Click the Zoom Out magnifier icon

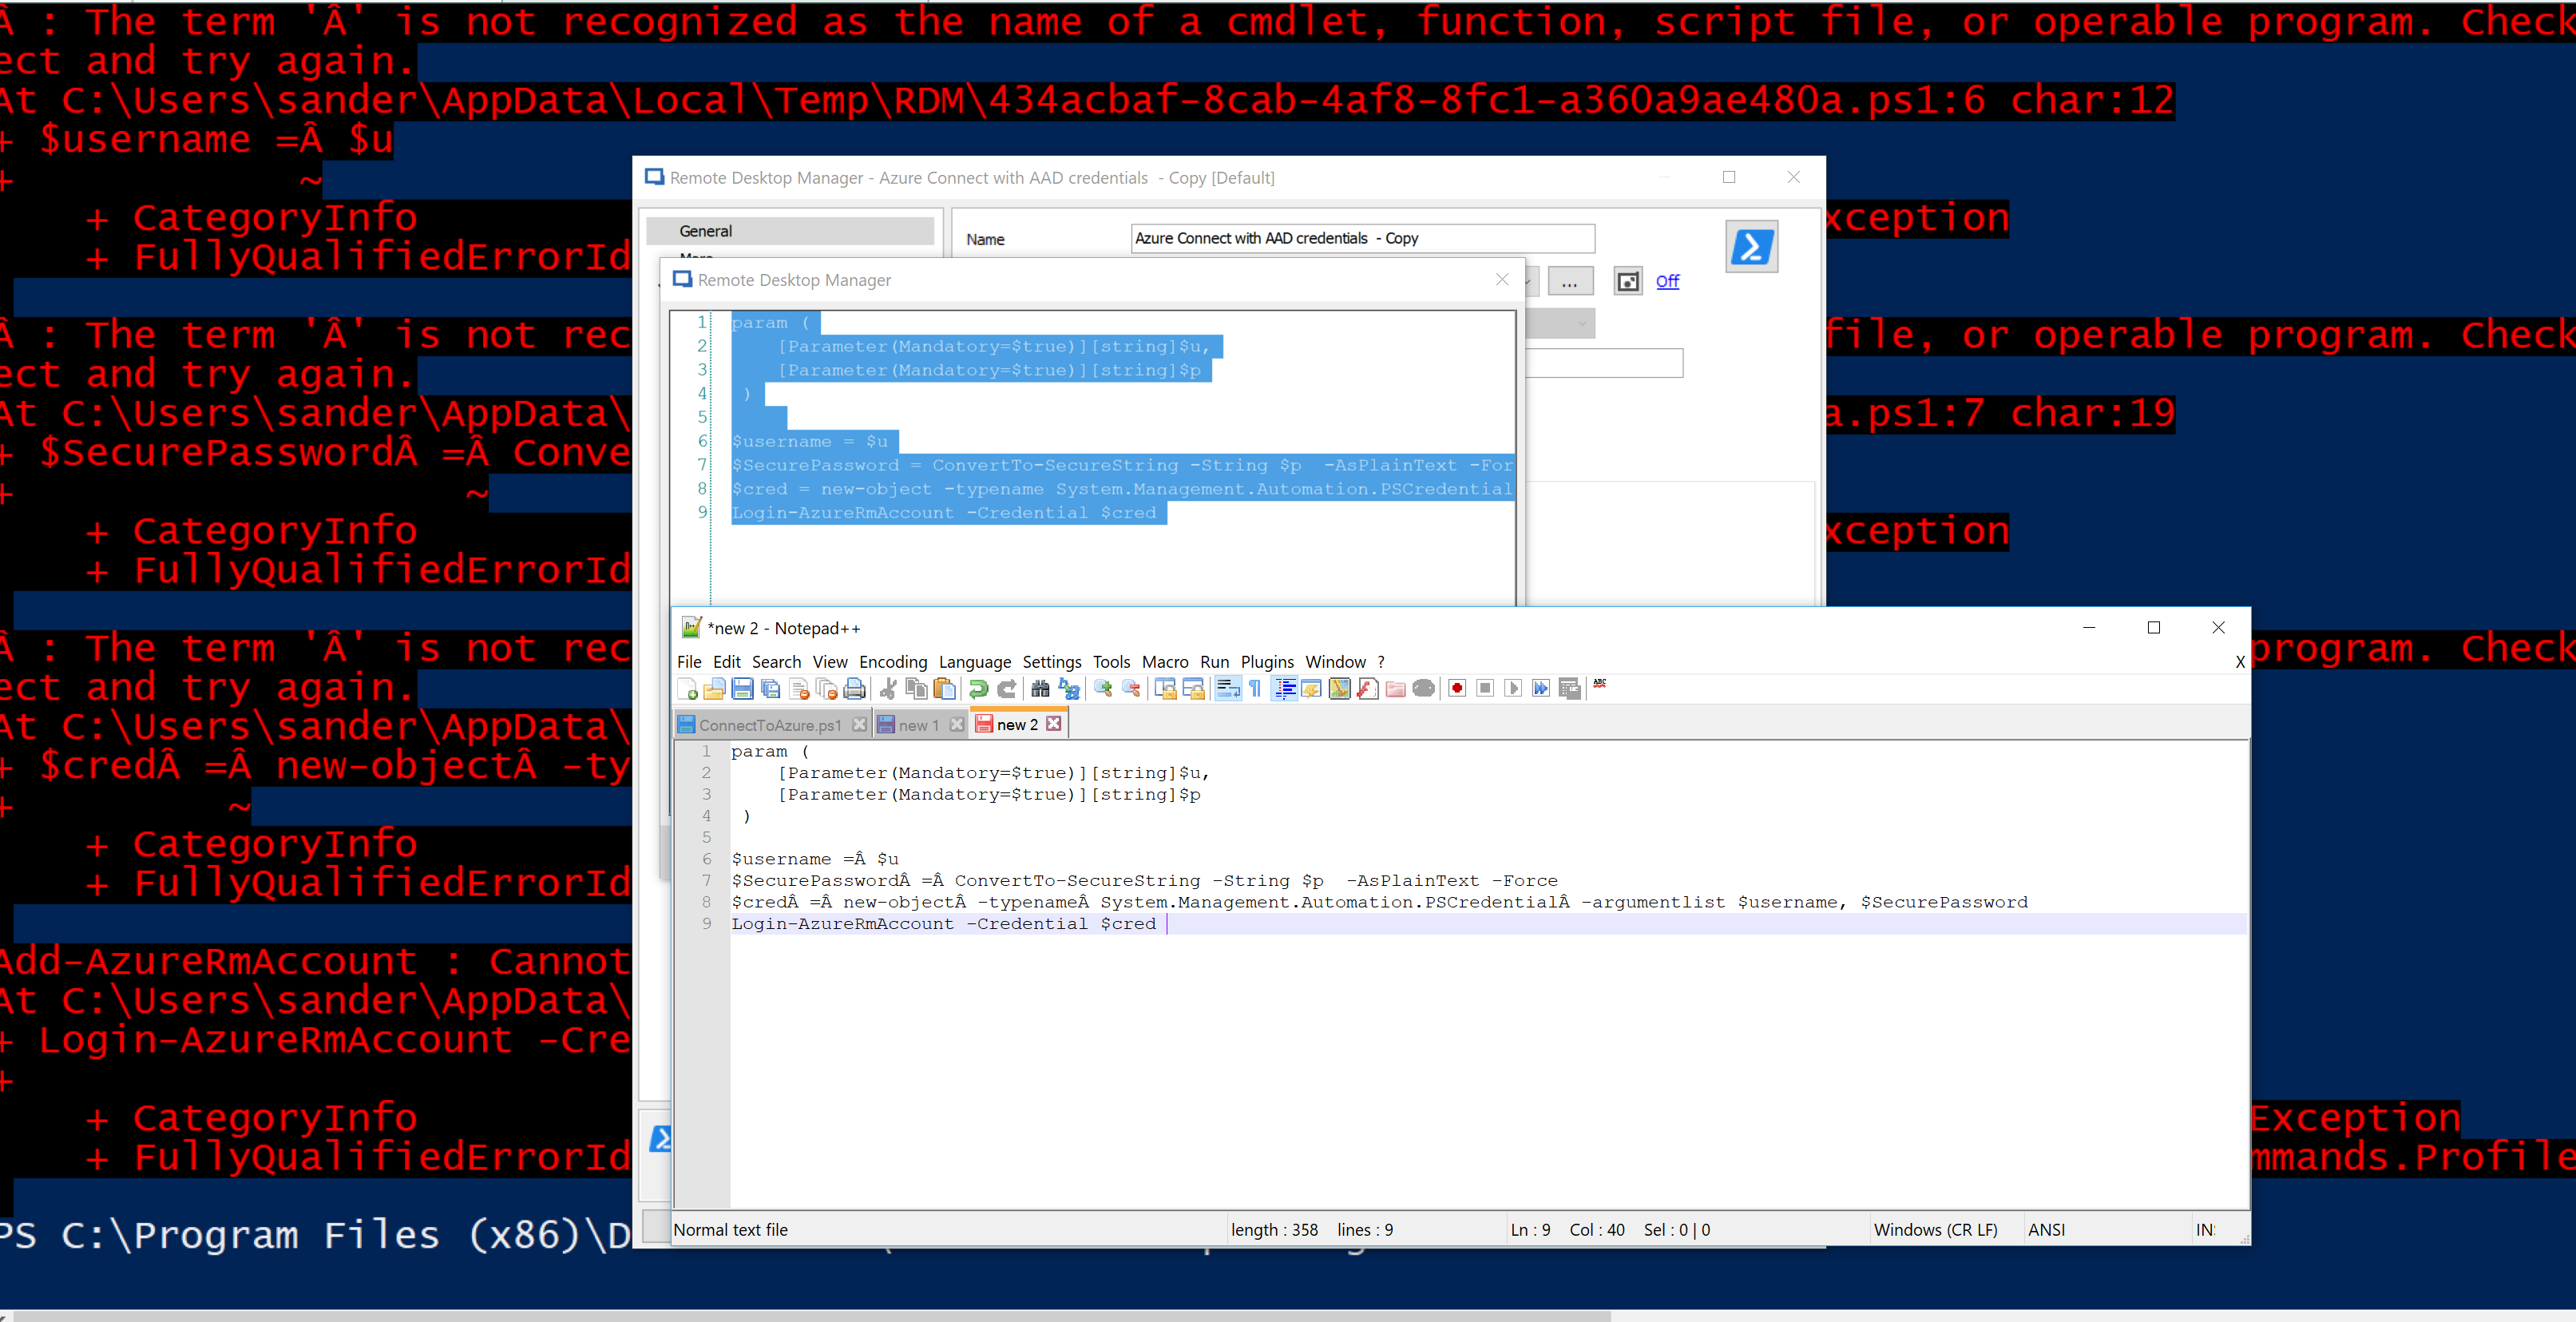click(x=1131, y=688)
